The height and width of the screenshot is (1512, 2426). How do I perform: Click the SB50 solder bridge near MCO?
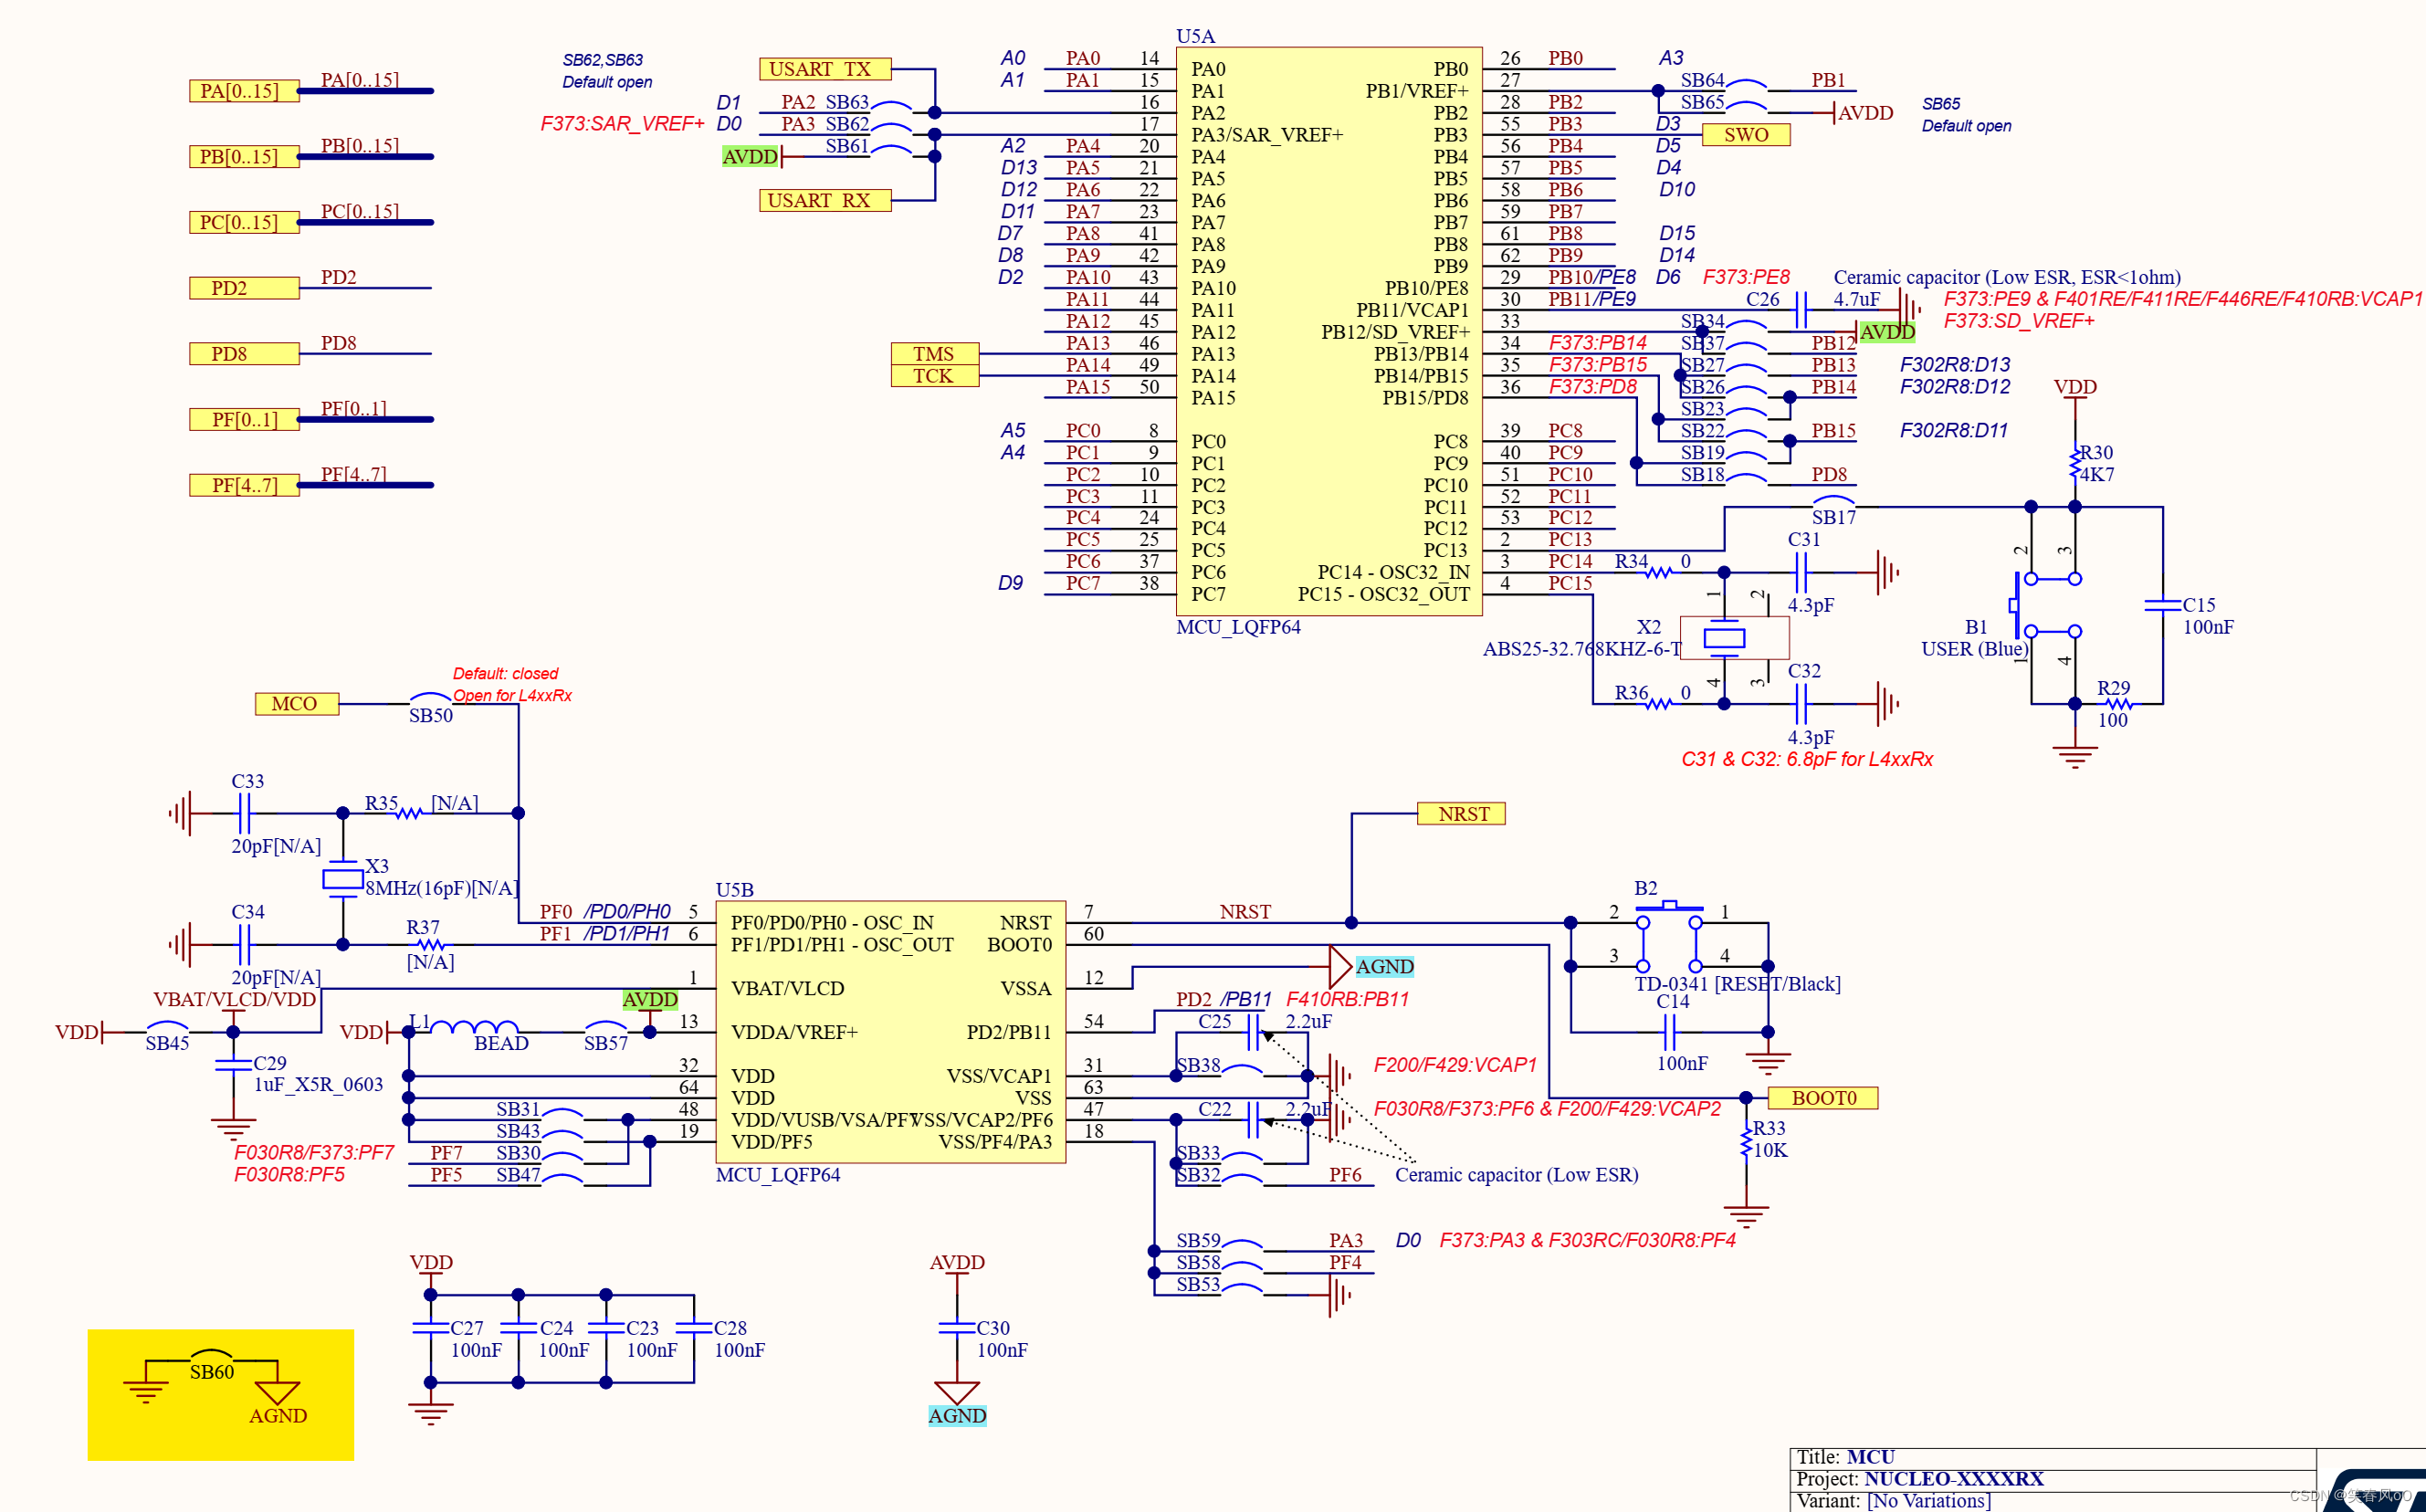(431, 699)
